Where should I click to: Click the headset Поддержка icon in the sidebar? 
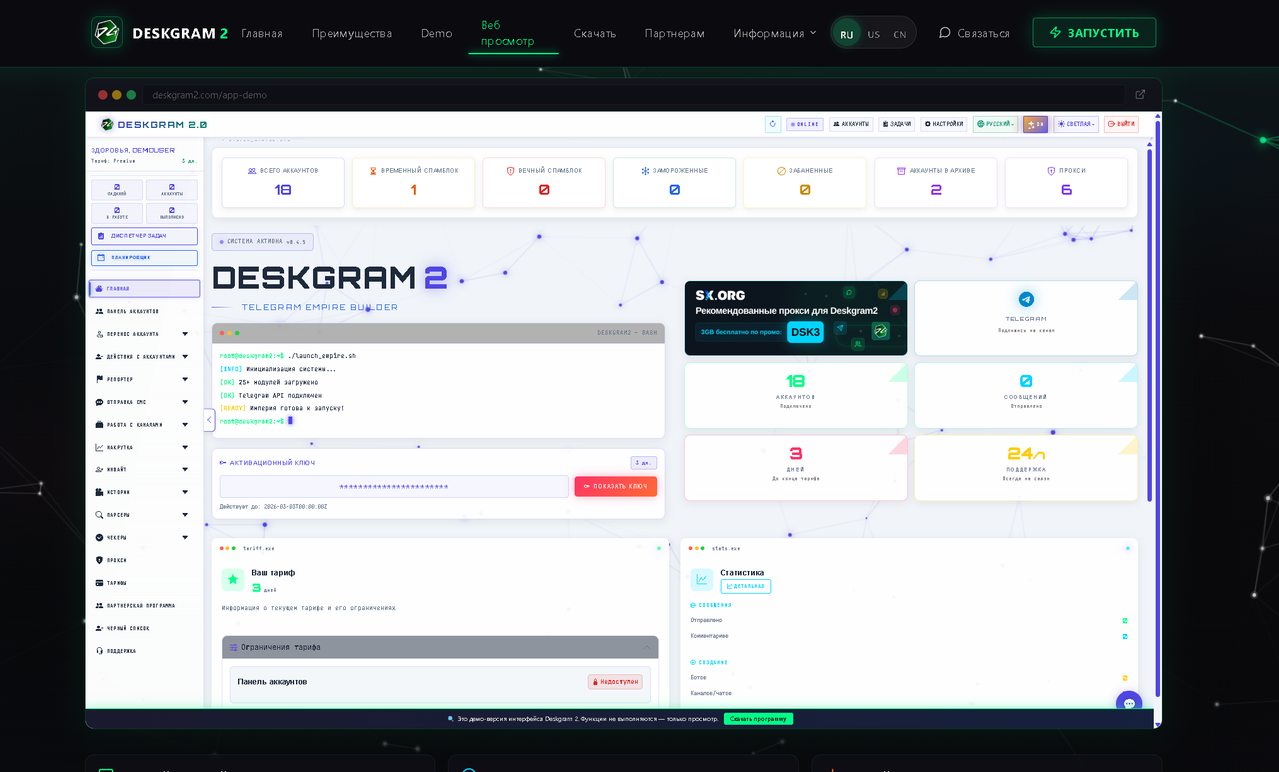[98, 651]
